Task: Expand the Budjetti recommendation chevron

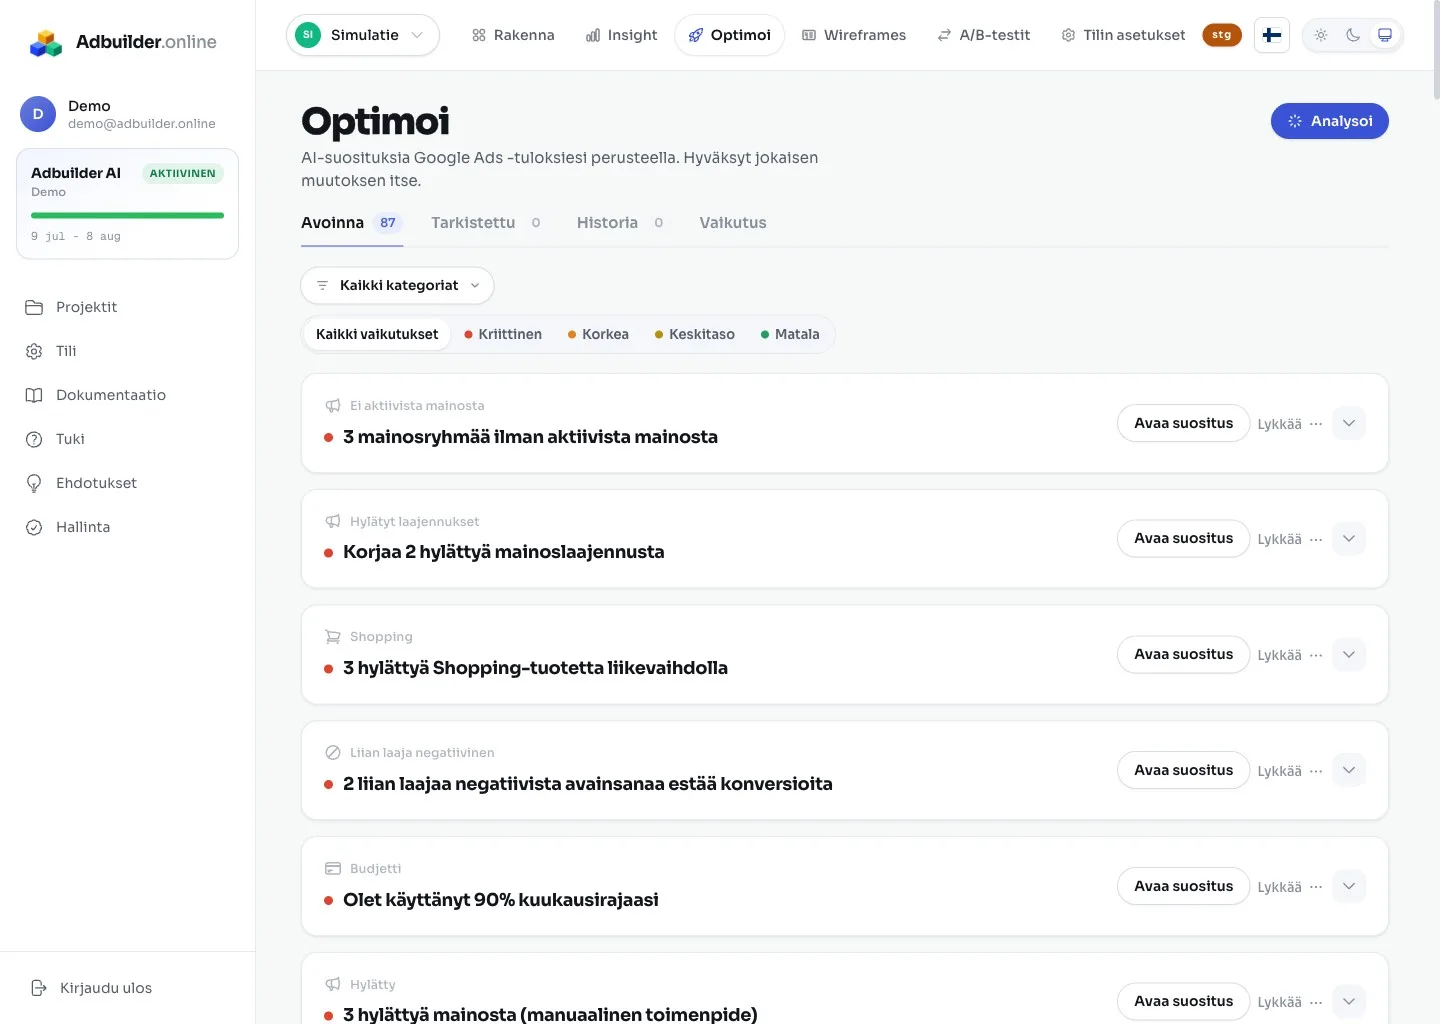Action: (1349, 886)
